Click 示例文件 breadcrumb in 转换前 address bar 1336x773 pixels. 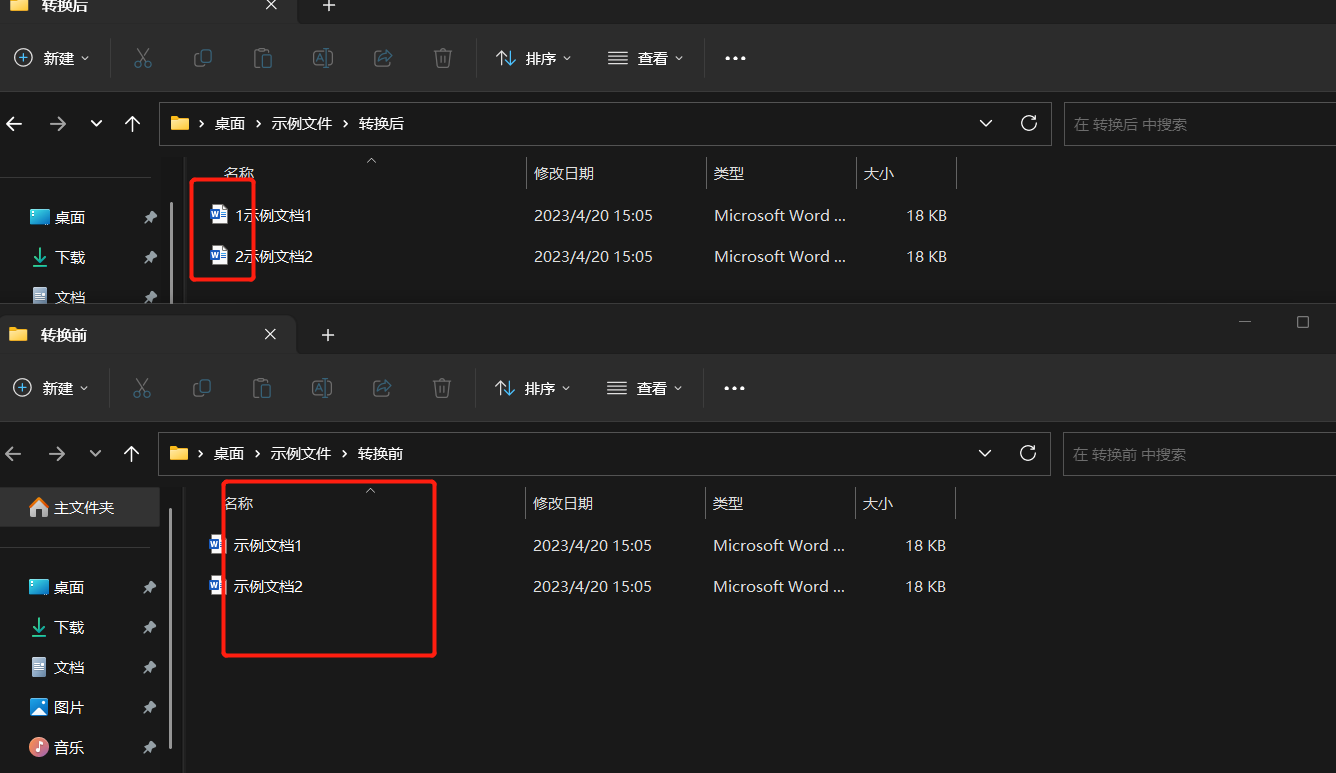(301, 454)
